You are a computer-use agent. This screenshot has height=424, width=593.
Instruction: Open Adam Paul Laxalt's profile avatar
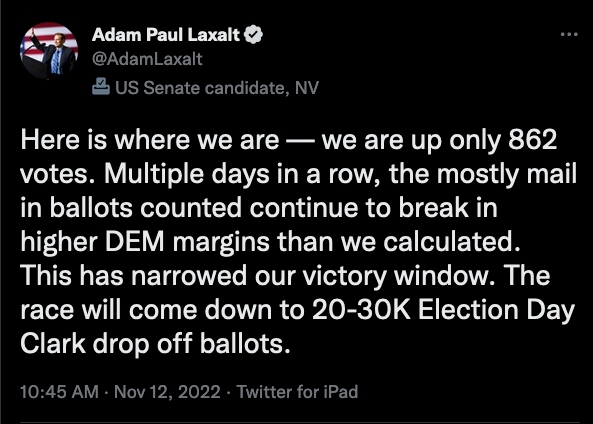tap(49, 50)
